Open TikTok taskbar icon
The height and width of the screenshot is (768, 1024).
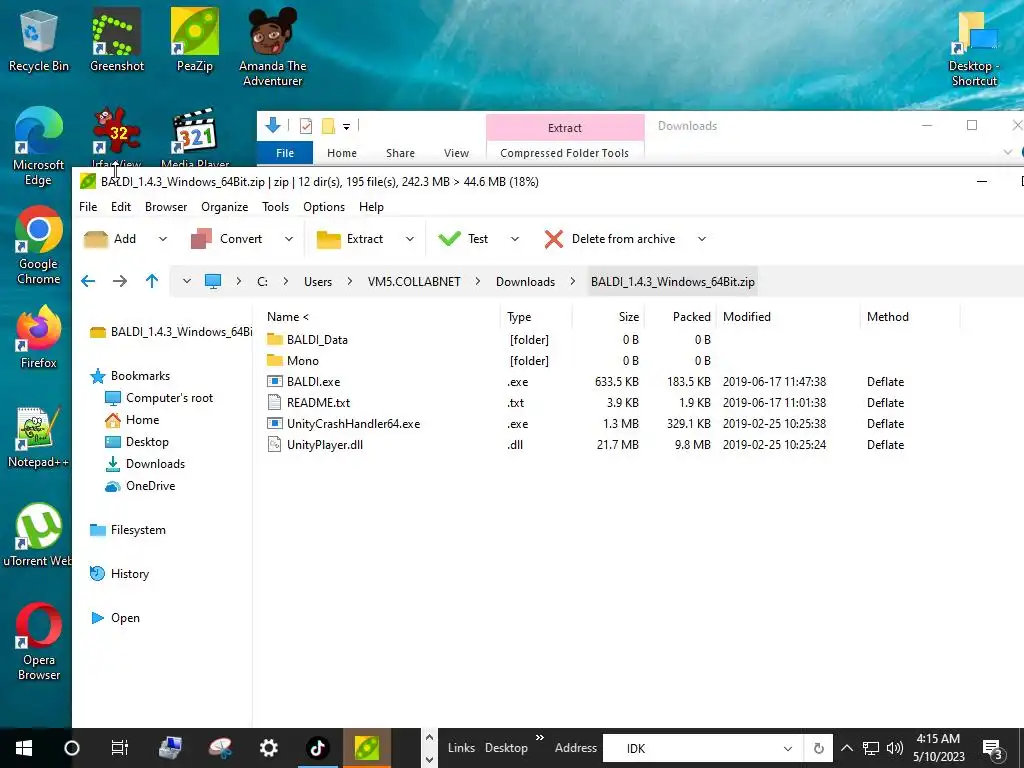coord(317,748)
